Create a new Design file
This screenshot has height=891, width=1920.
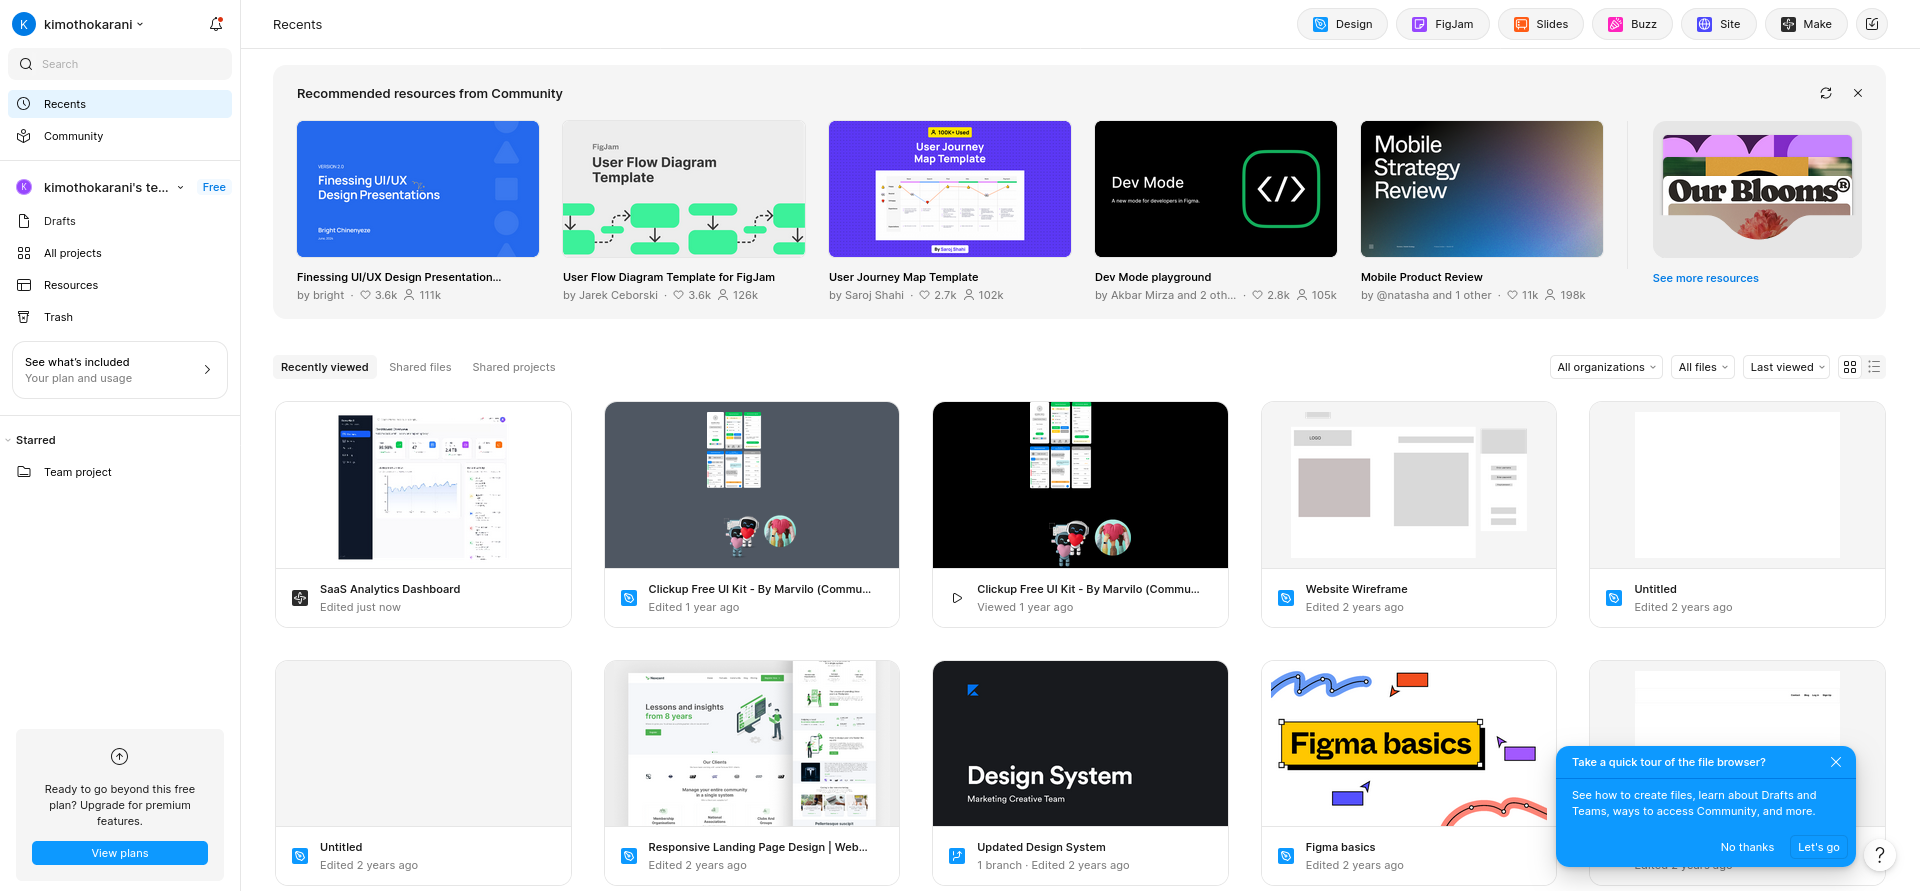click(1342, 24)
